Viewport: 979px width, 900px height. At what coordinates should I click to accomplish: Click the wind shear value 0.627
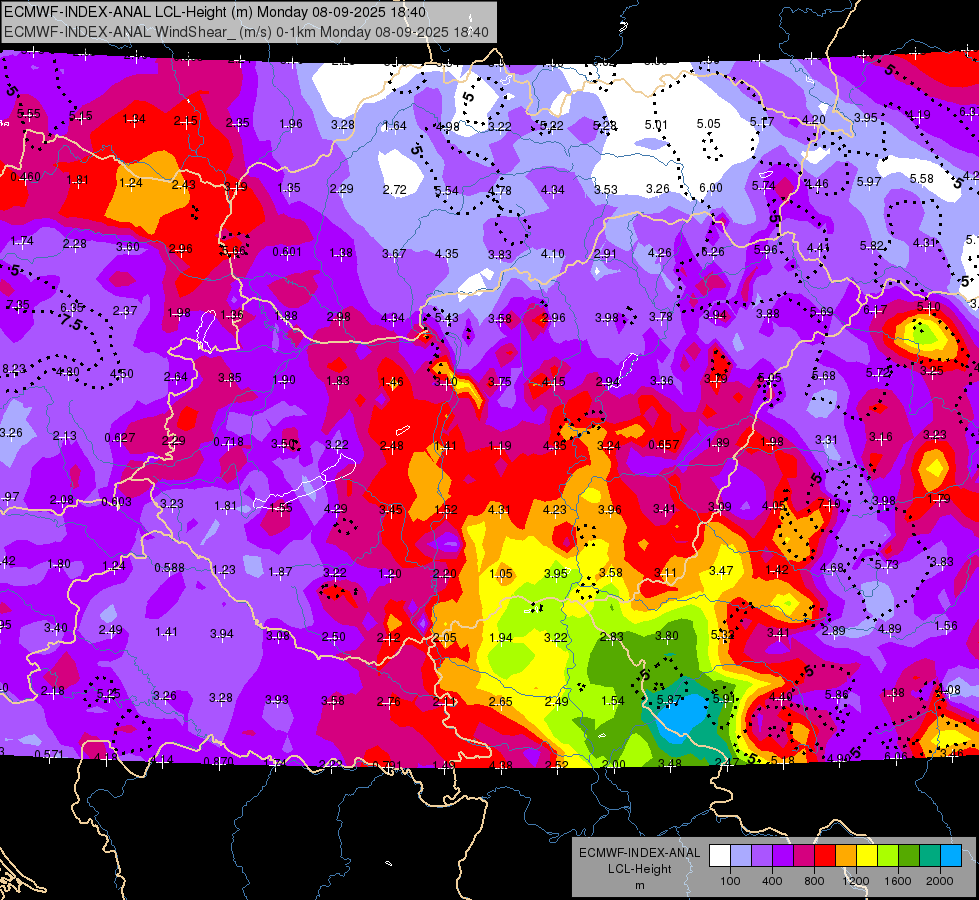119,437
